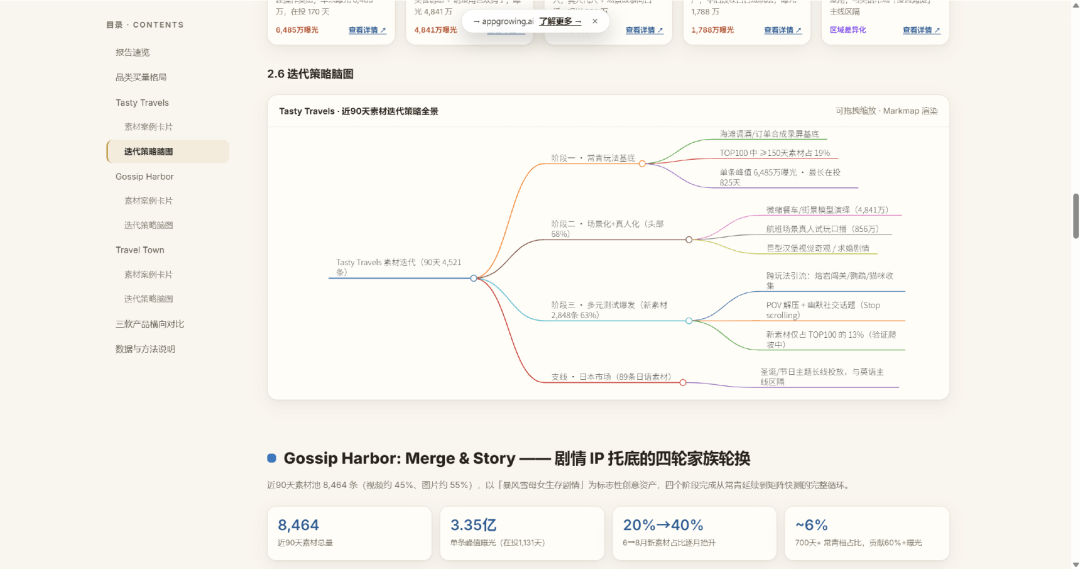This screenshot has width=1080, height=569.
Task: Open 查看详情 beside 6,485万曝光
Action: point(367,30)
